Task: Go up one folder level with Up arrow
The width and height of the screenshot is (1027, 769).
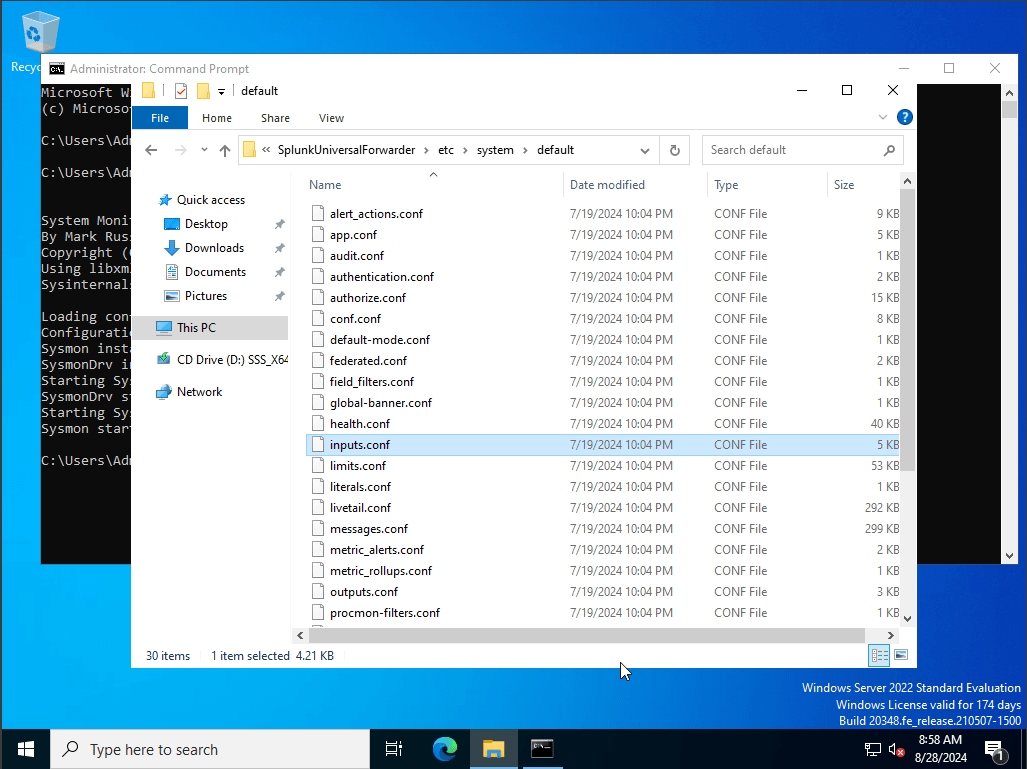Action: click(x=225, y=151)
